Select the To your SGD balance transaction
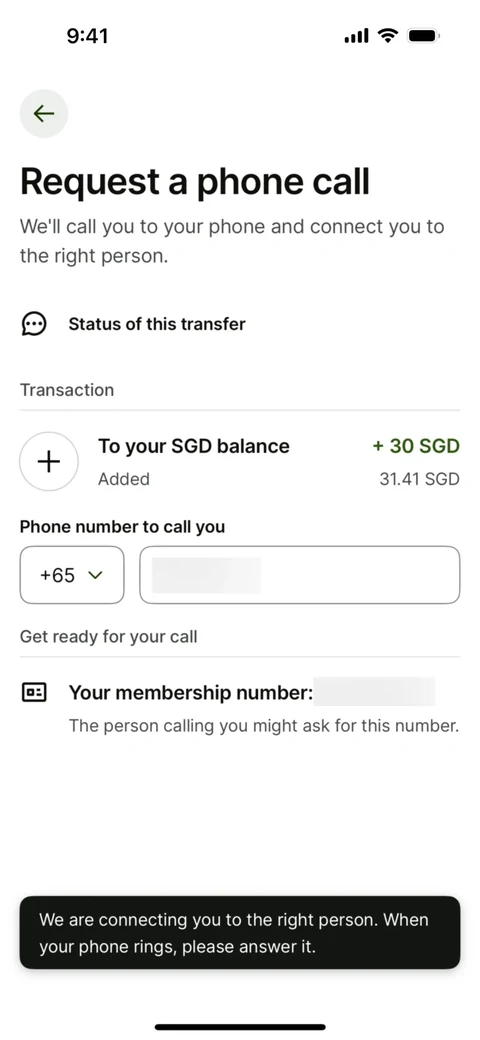The image size is (480, 1040). [239, 462]
